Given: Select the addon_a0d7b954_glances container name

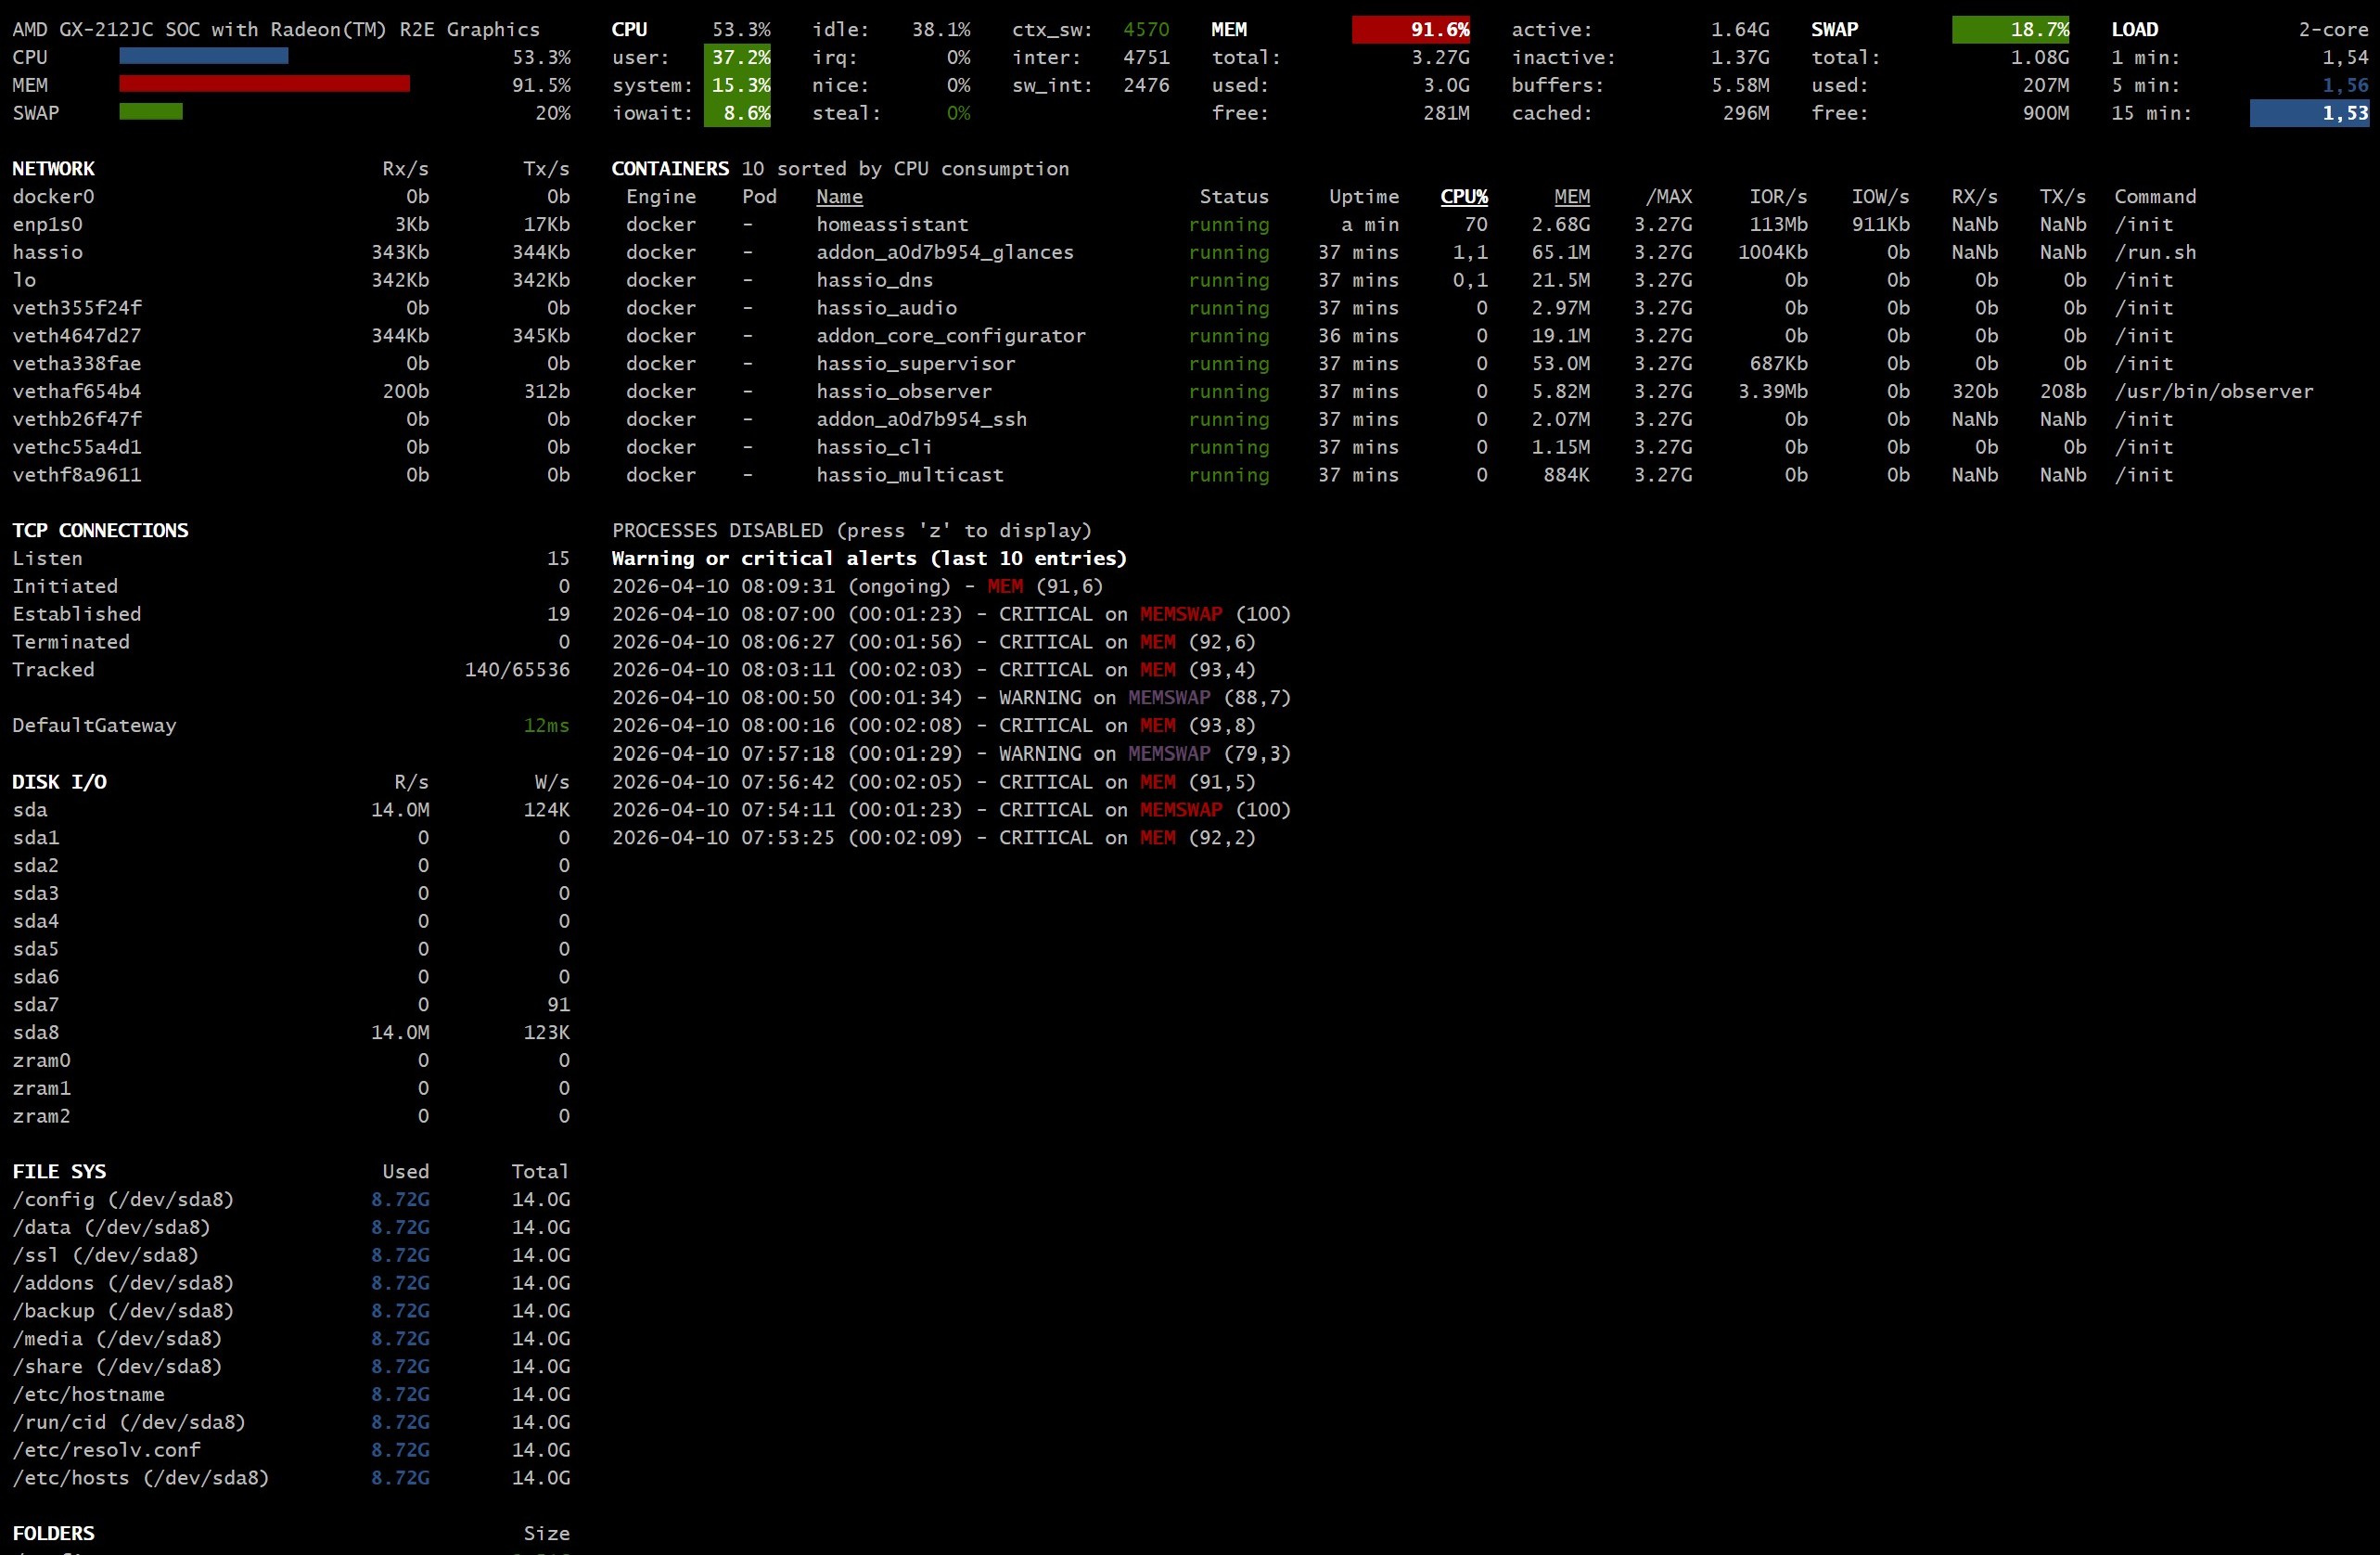Looking at the screenshot, I should click(x=944, y=253).
